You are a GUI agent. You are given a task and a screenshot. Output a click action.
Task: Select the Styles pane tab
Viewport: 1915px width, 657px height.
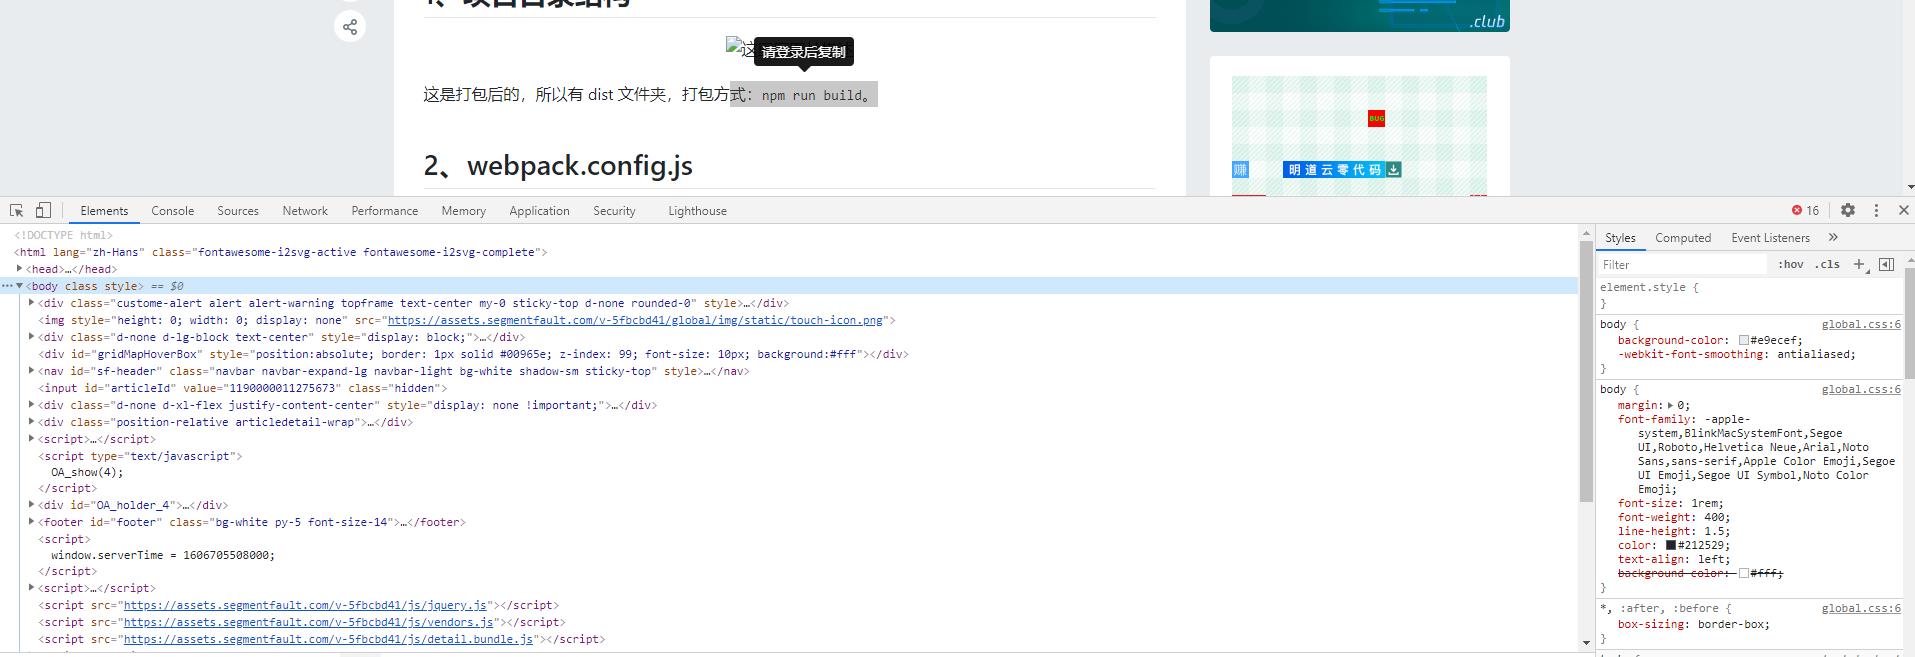[x=1620, y=238]
